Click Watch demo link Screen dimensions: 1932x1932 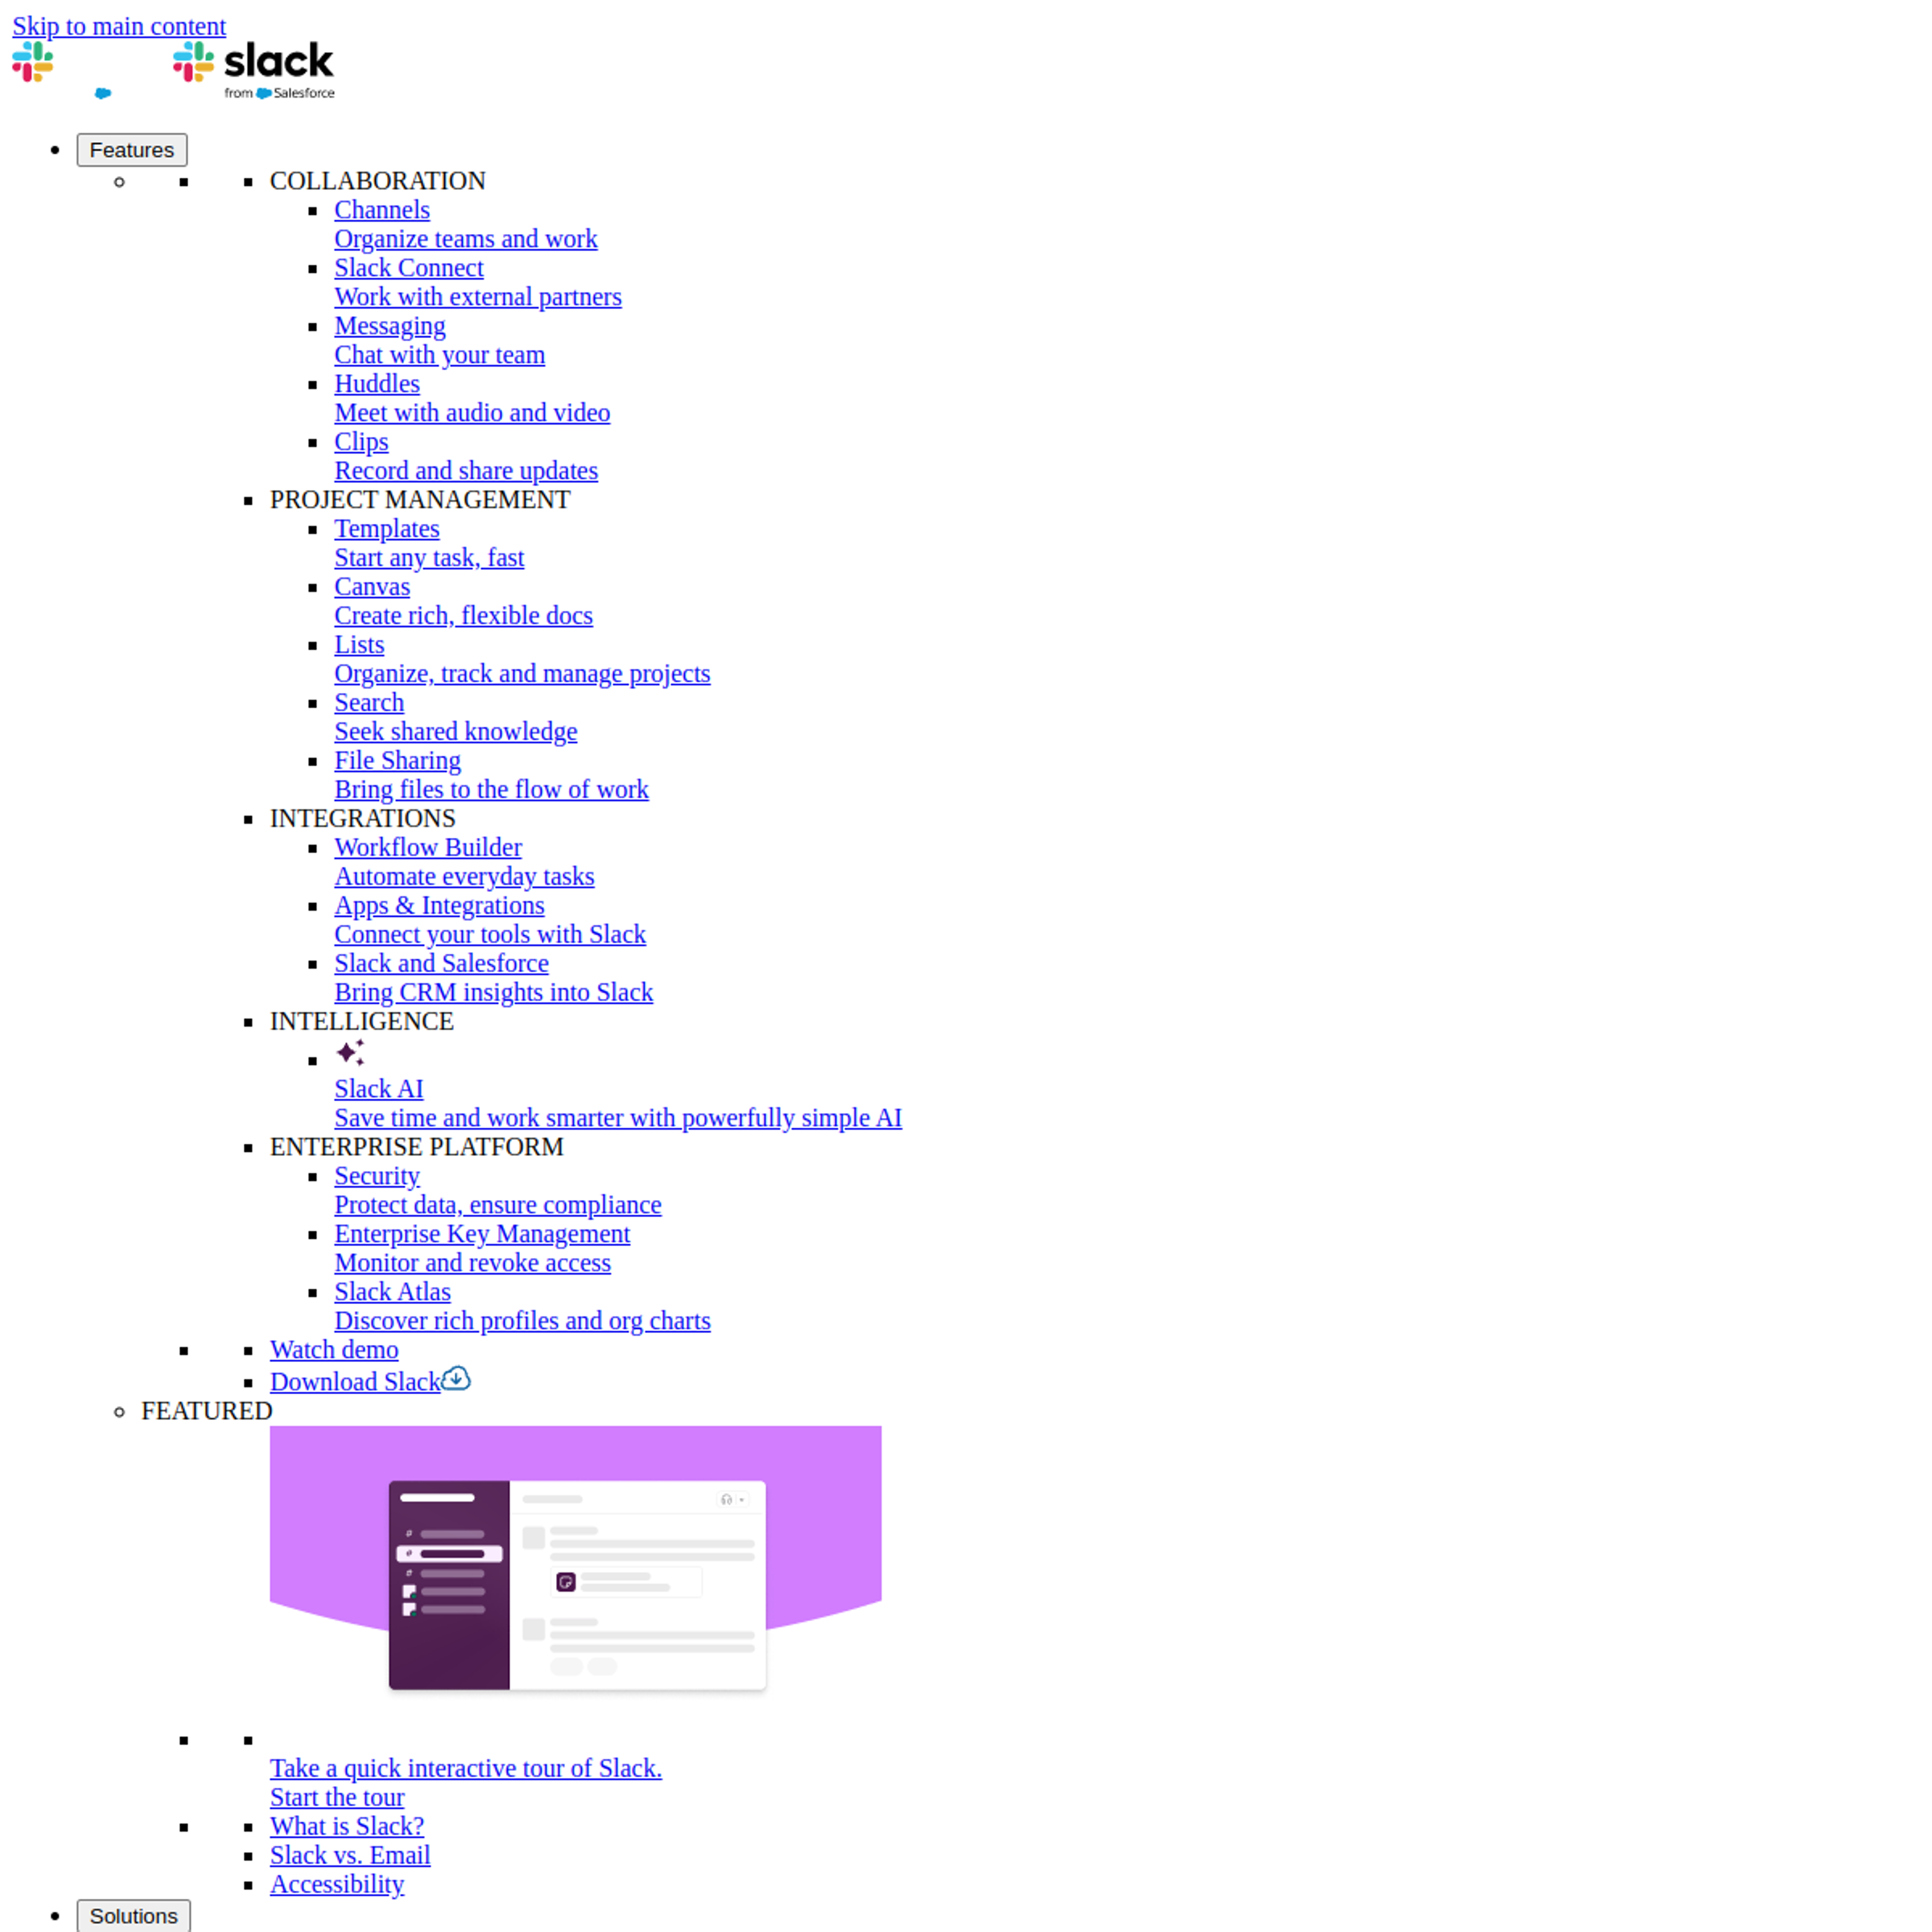click(335, 1348)
